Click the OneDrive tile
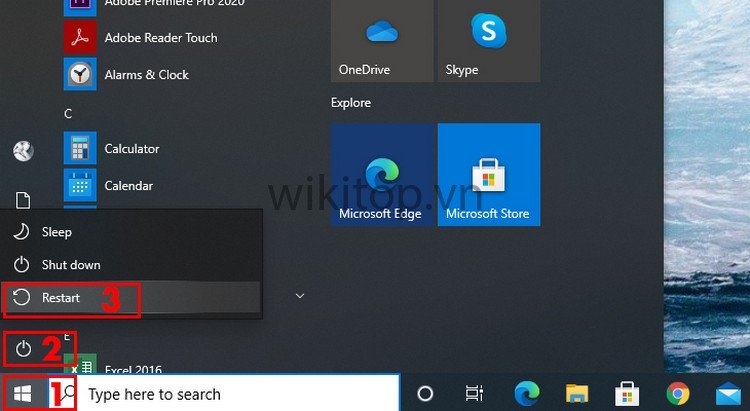The image size is (750, 411). [x=382, y=42]
